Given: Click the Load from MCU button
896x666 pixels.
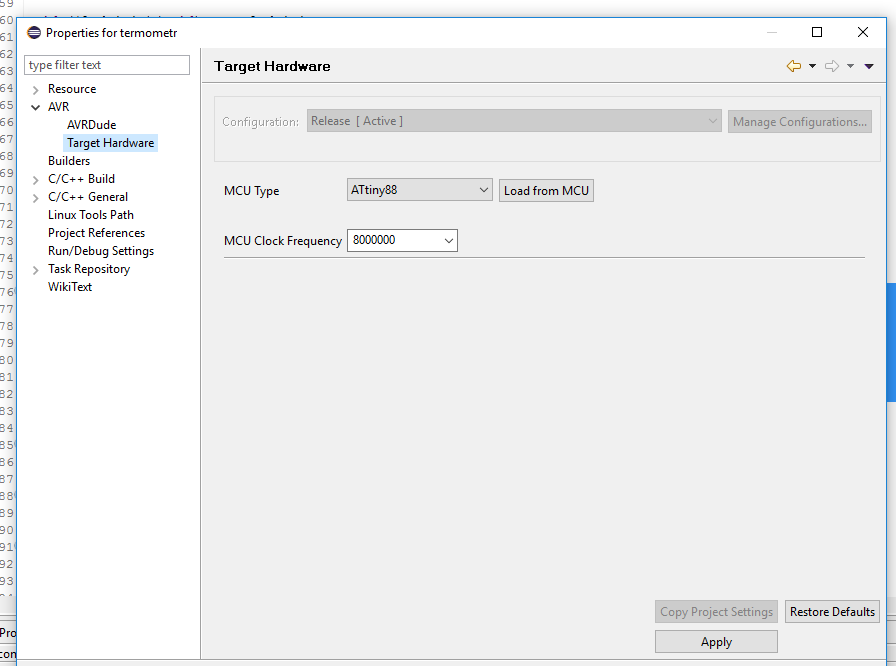Looking at the screenshot, I should [x=546, y=190].
